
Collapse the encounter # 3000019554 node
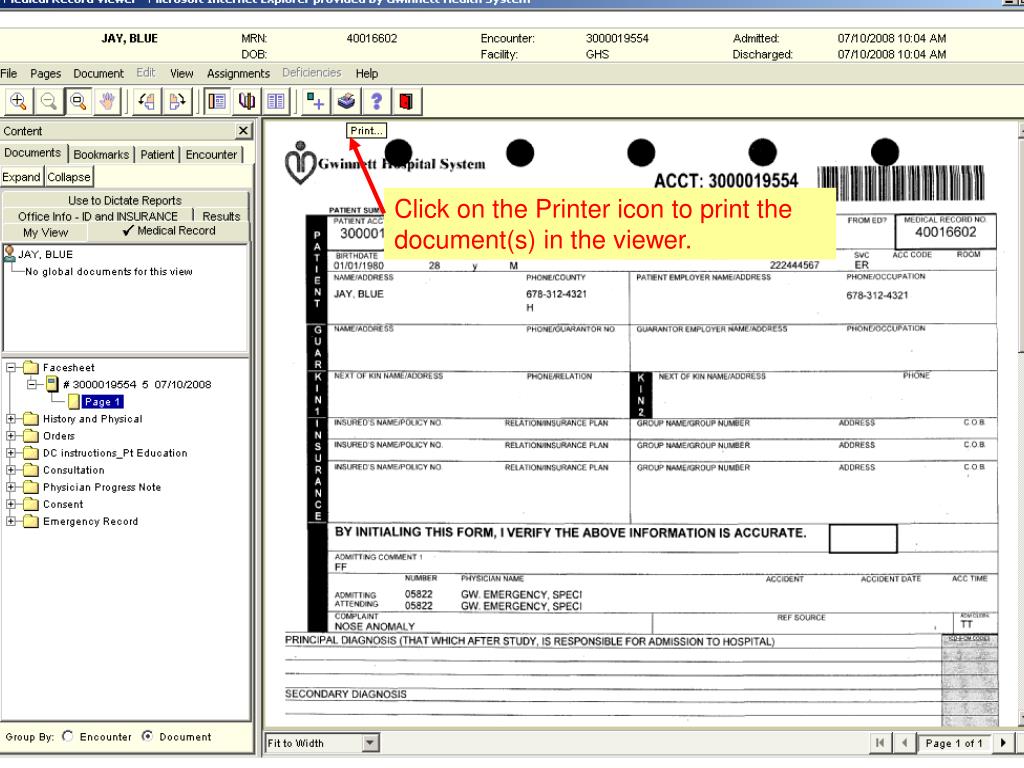pos(31,385)
